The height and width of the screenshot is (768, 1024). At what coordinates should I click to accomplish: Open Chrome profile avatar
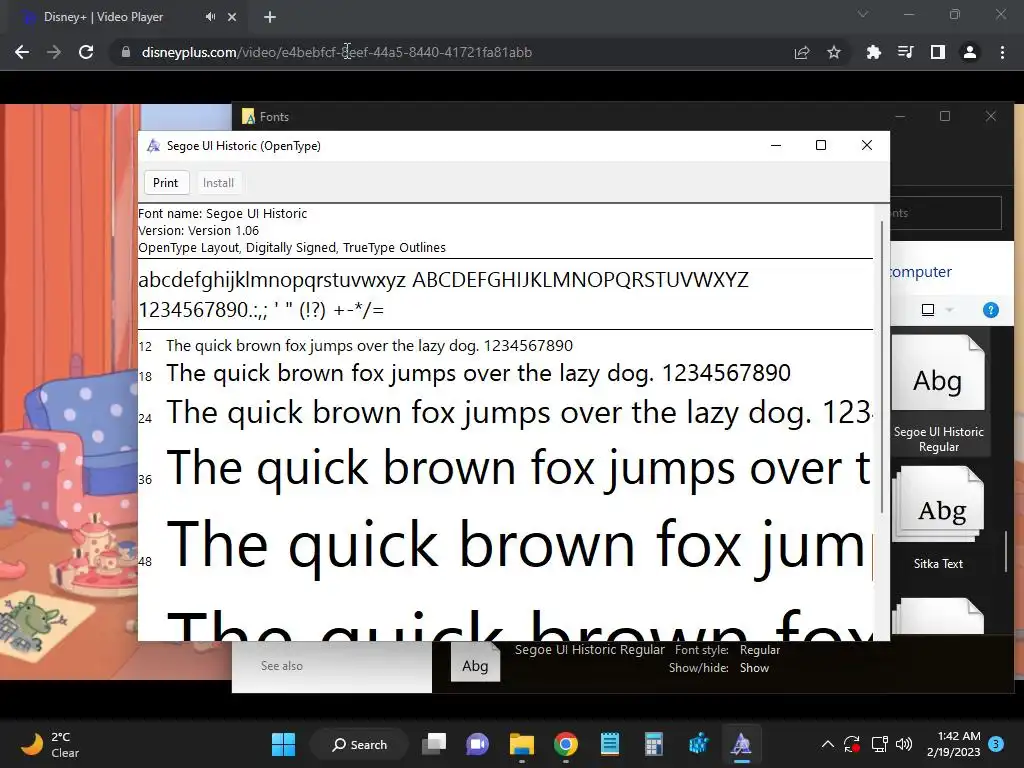coord(970,52)
